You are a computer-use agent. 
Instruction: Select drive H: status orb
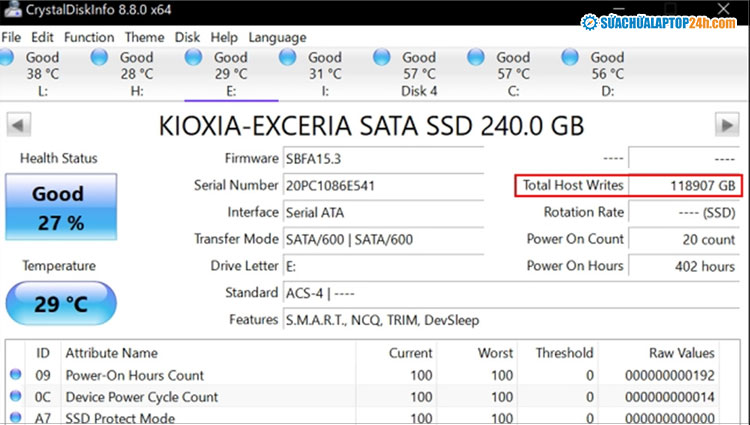(x=99, y=57)
